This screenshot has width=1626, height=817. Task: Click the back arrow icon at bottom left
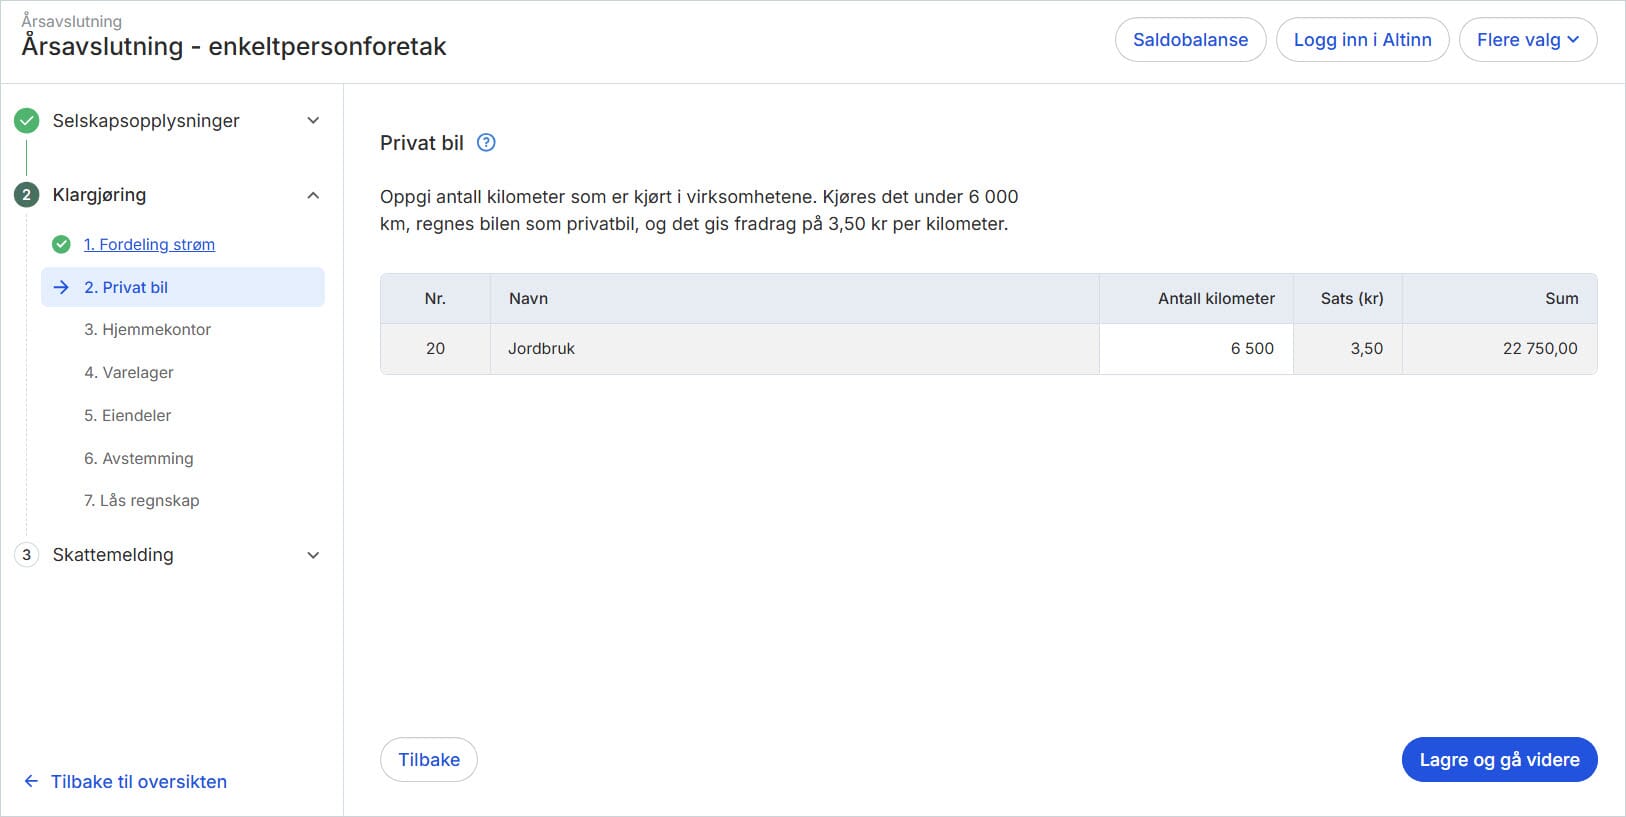[x=31, y=782]
